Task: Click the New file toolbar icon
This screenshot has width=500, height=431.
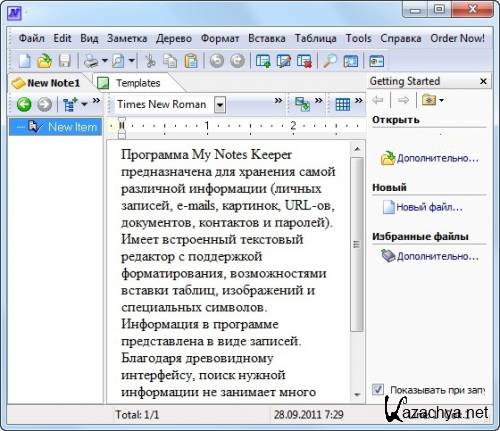Action: [25, 61]
